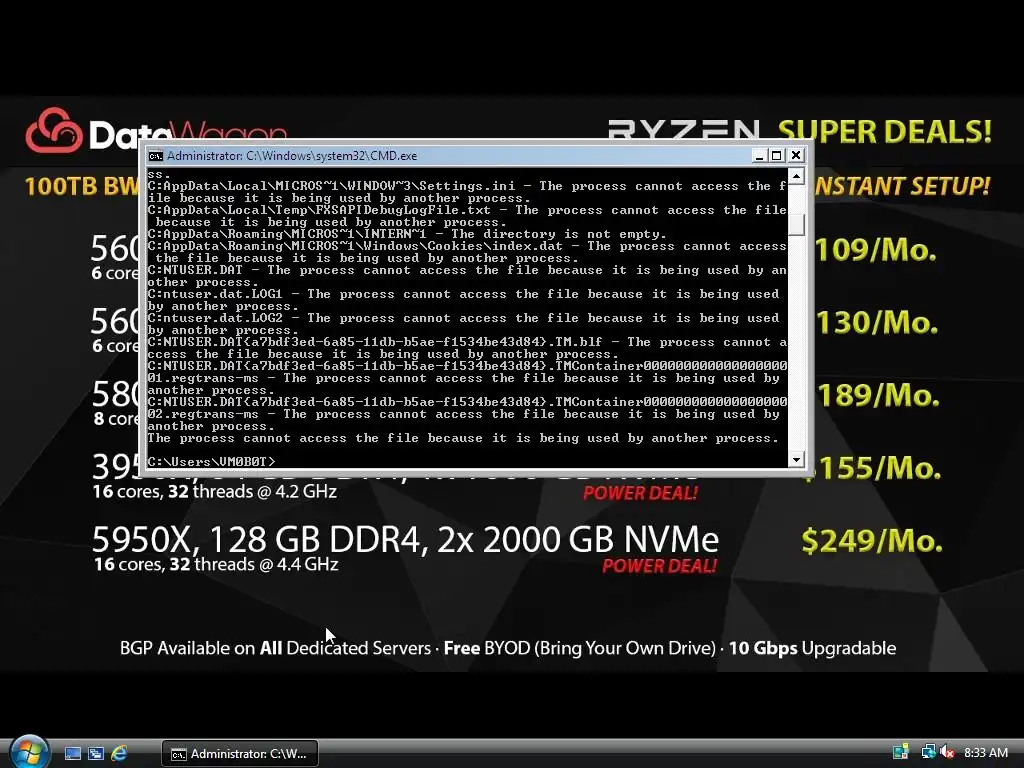
Task: Click the CMD vertical scrollbar thumb
Action: (x=796, y=224)
